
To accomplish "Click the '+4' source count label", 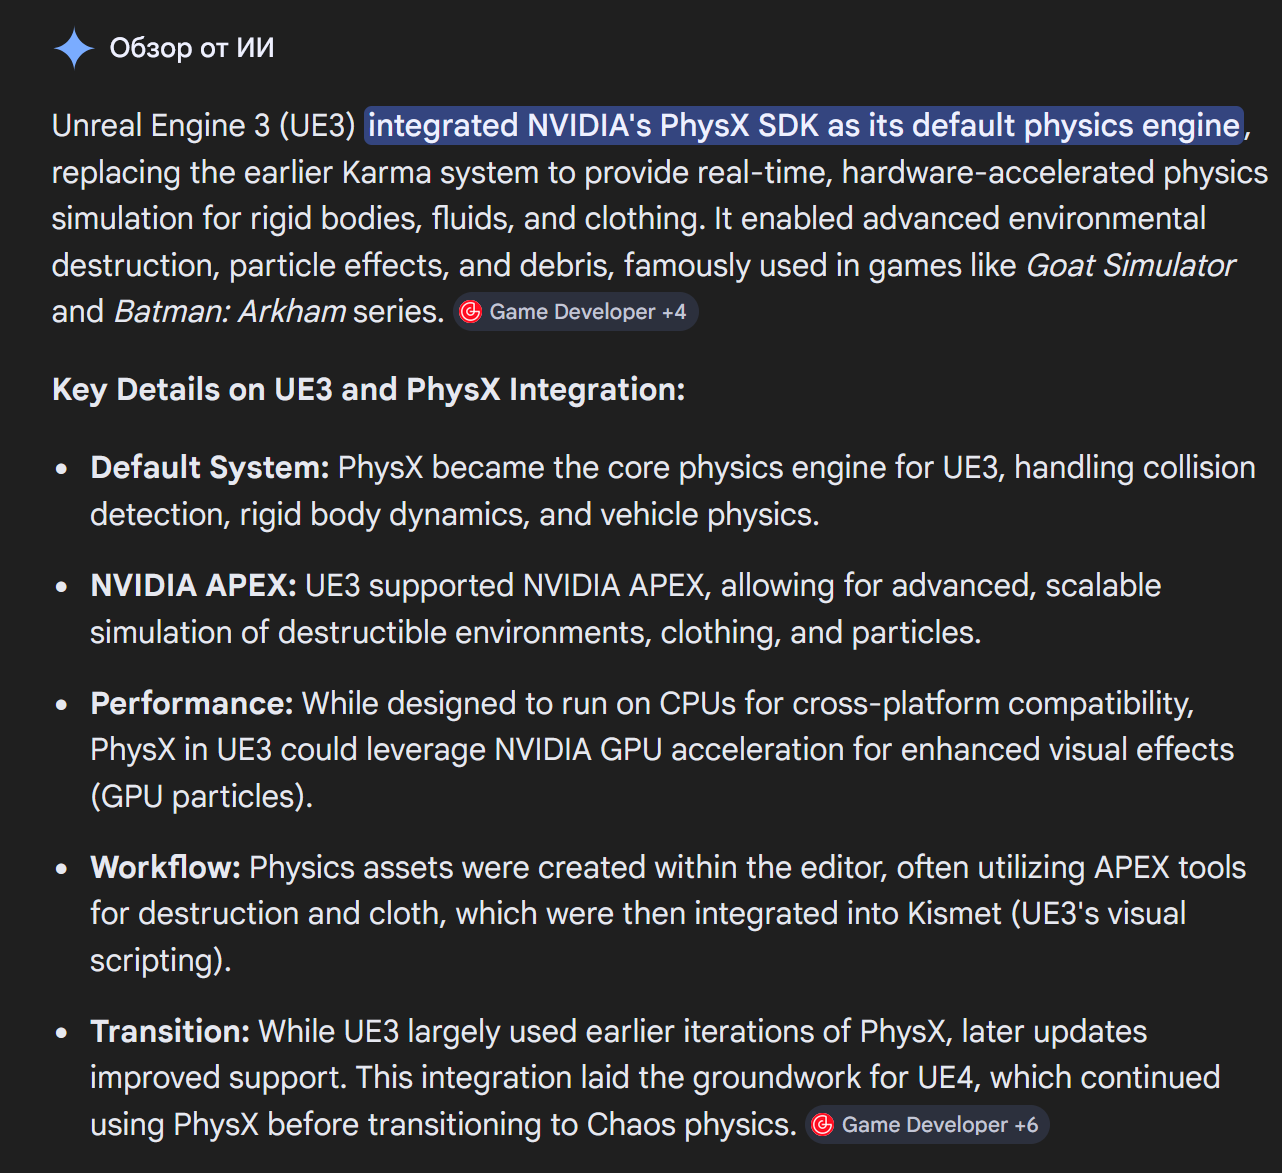I will click(674, 312).
